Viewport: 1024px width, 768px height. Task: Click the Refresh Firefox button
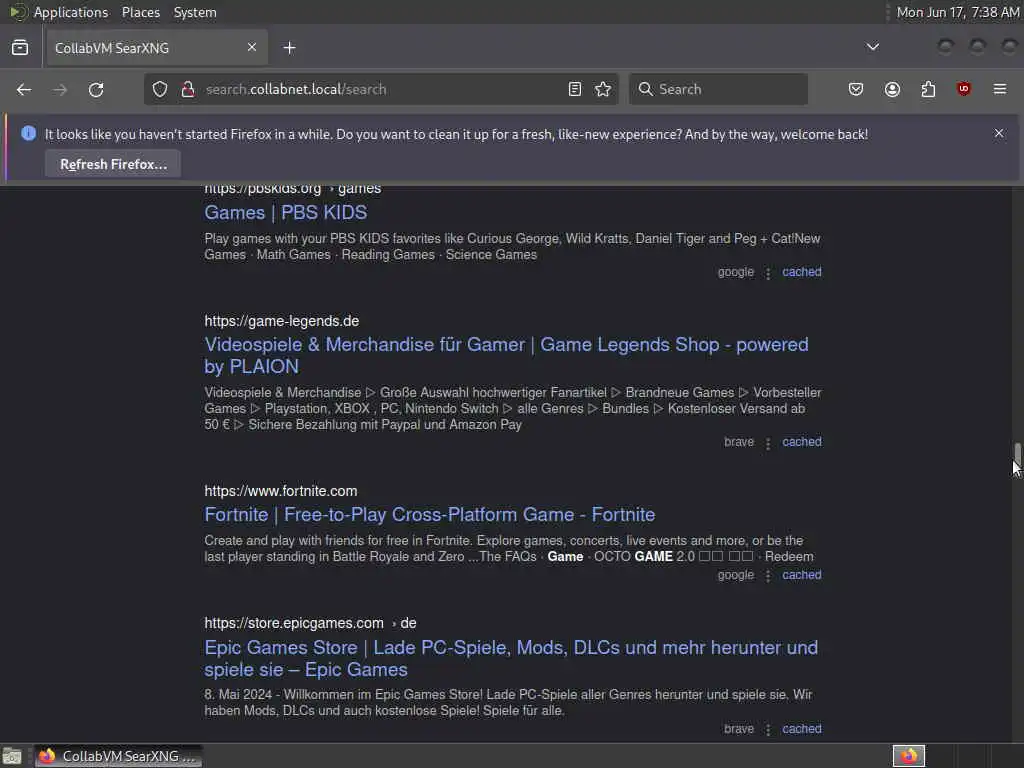tap(113, 165)
